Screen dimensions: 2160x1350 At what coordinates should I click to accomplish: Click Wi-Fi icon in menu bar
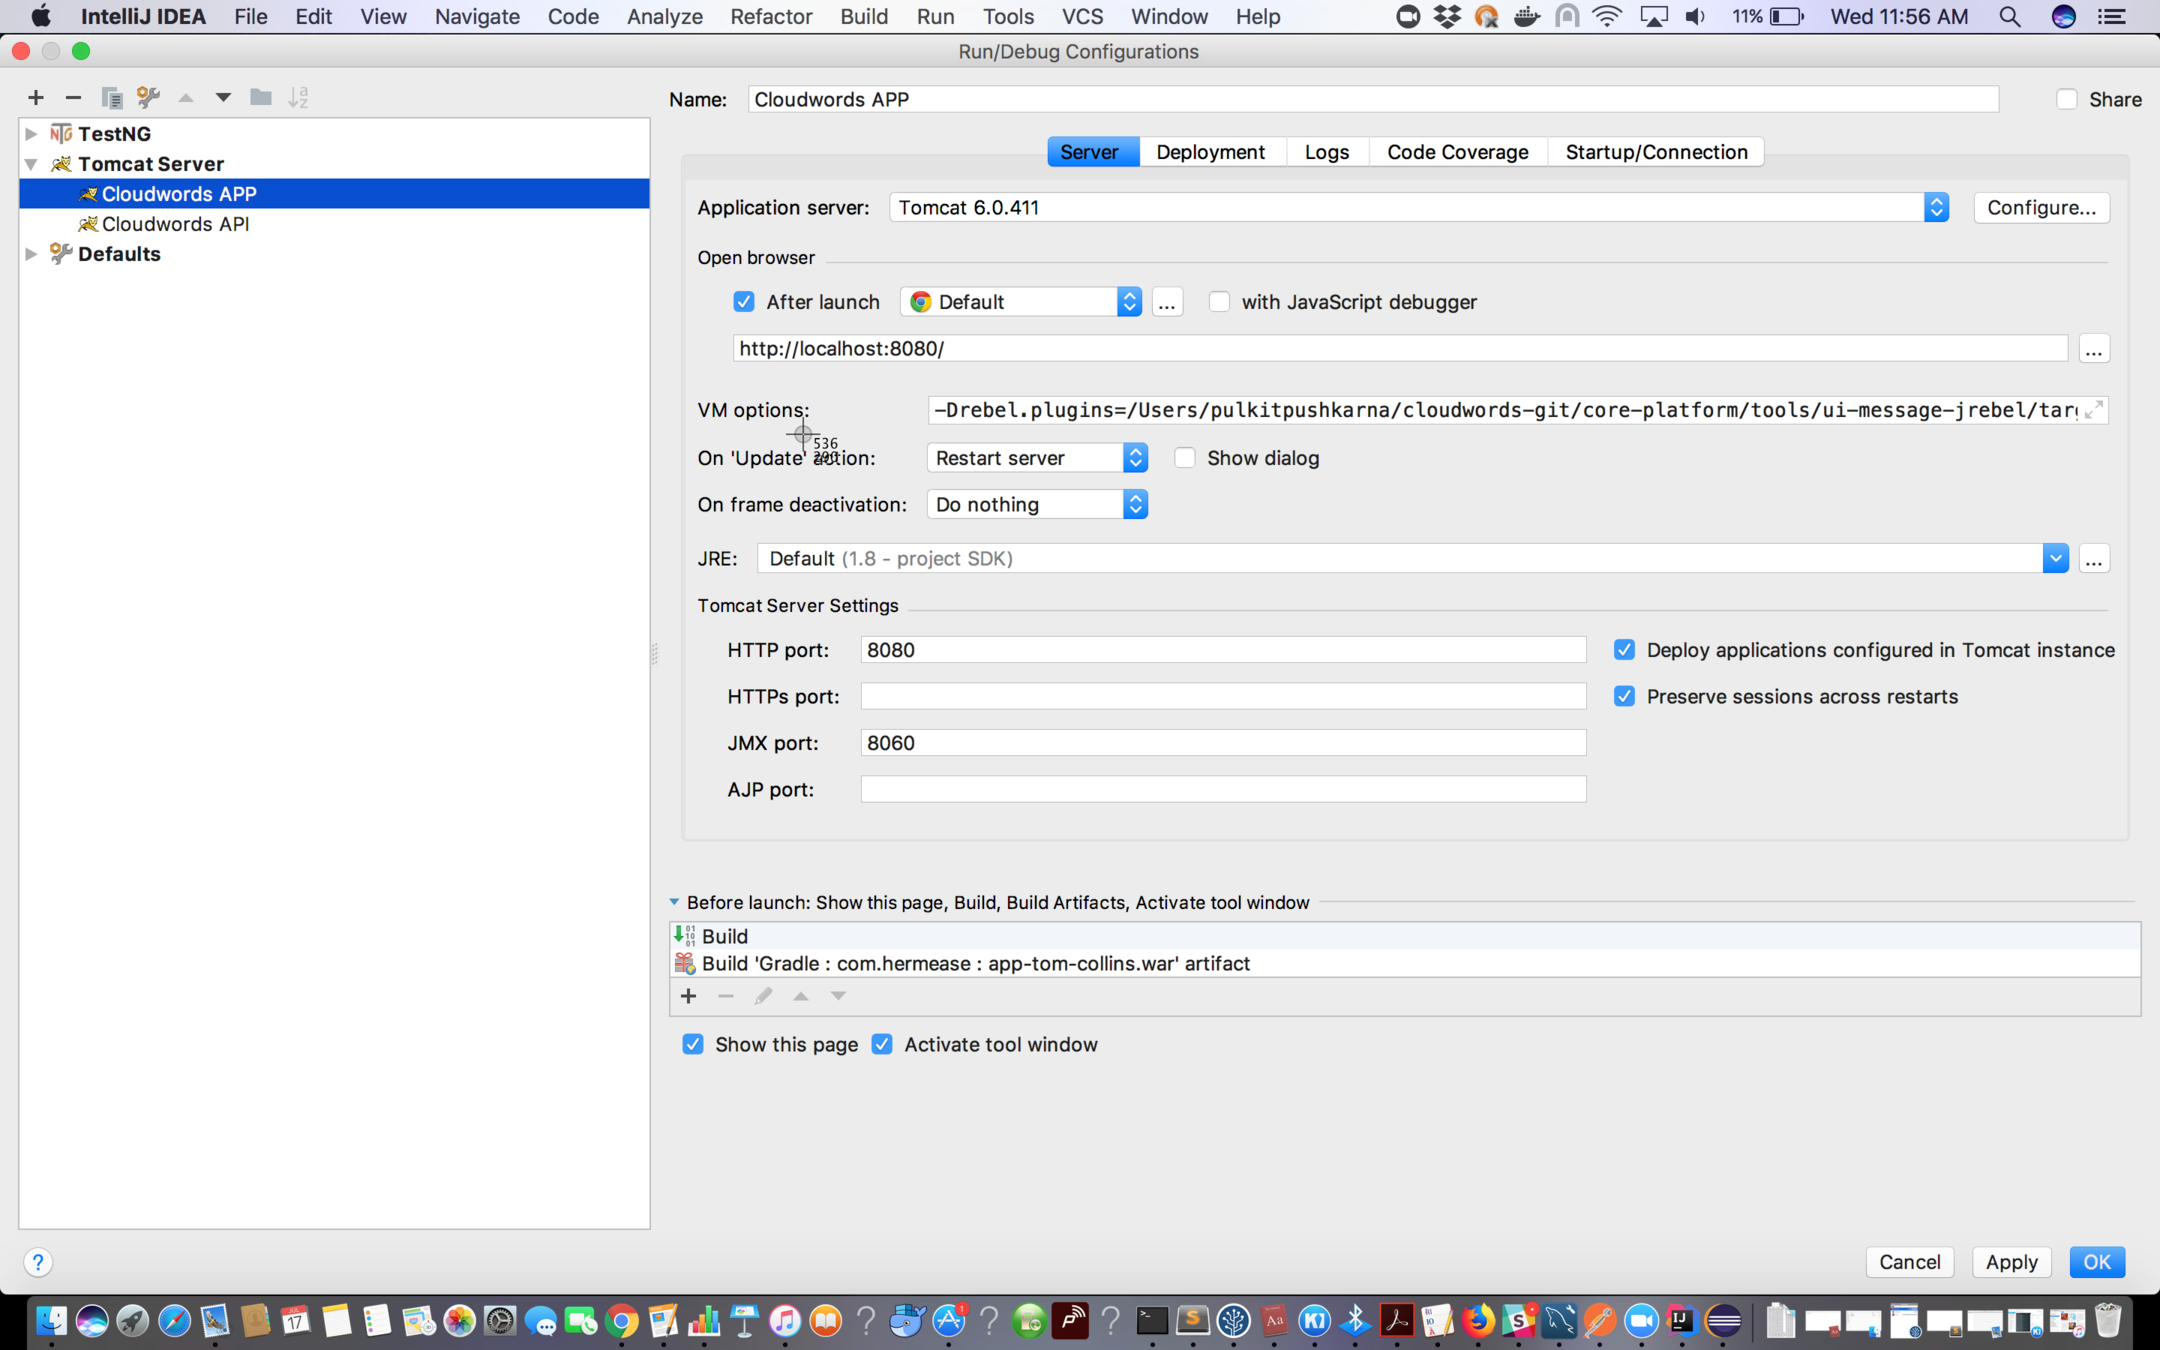pyautogui.click(x=1607, y=17)
